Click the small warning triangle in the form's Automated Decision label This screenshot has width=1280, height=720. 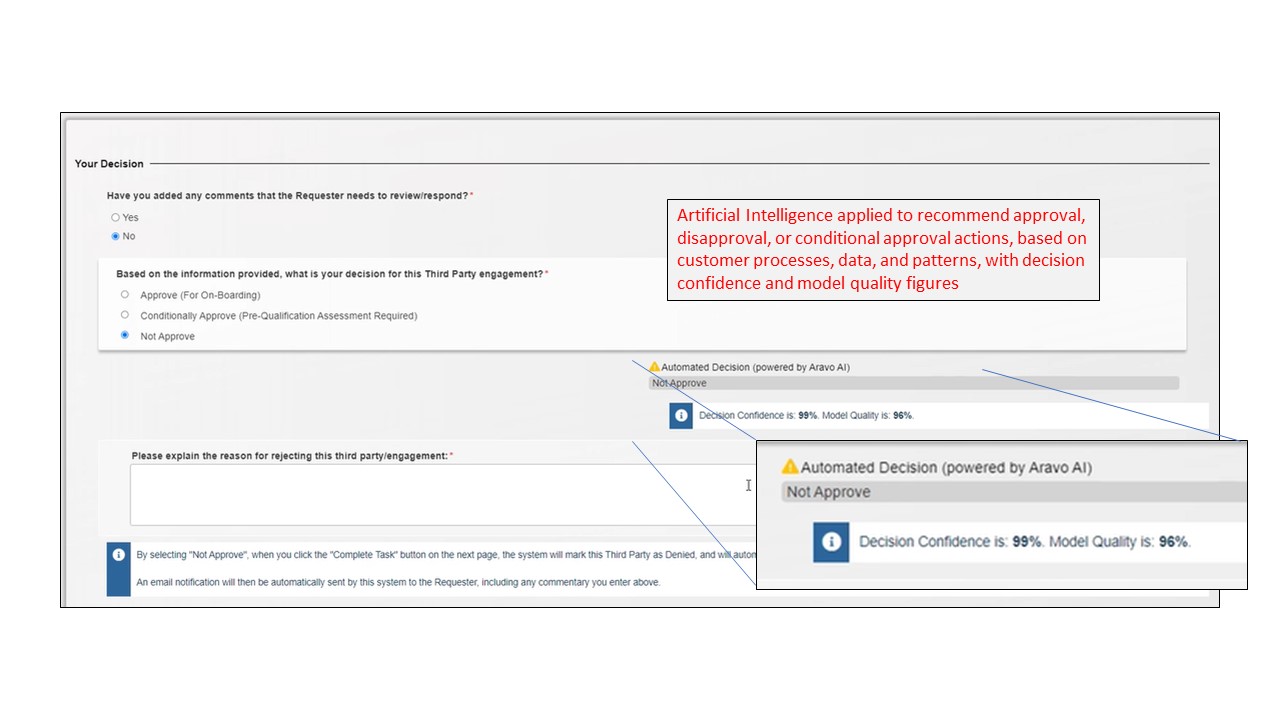[654, 367]
